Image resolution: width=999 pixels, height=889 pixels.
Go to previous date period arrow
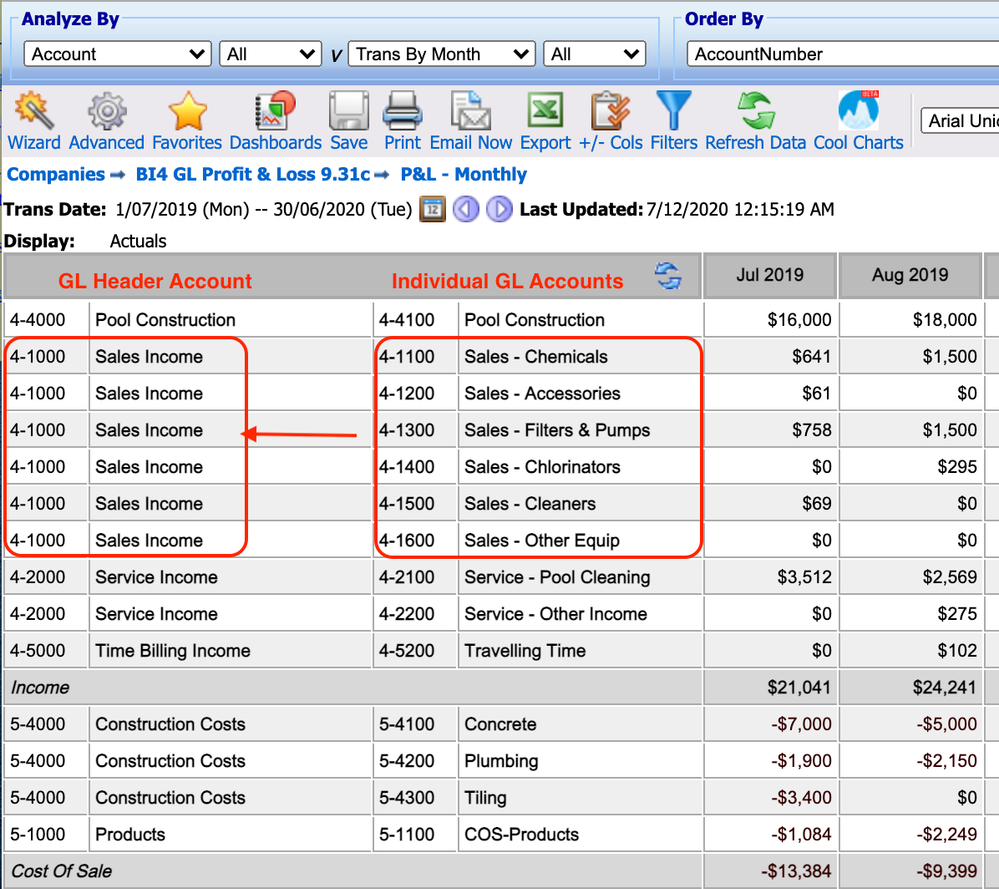point(465,209)
